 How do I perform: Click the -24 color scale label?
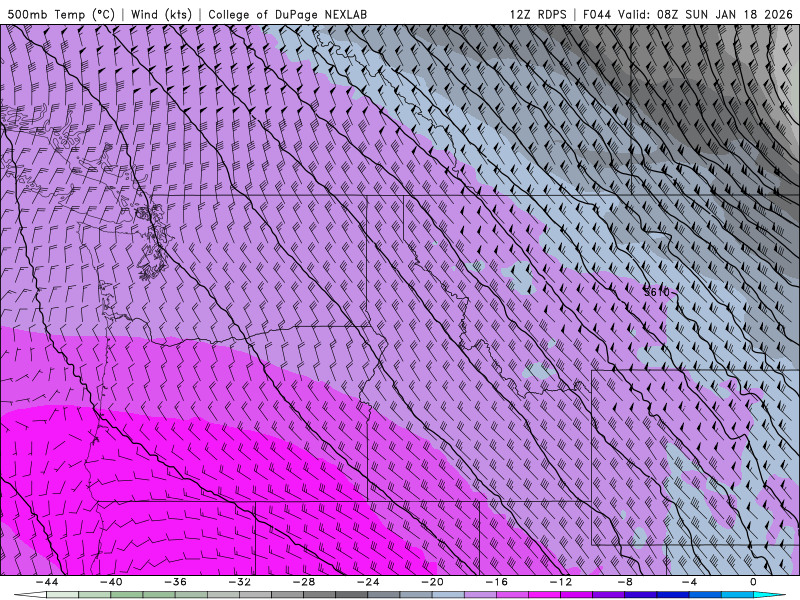[368, 582]
